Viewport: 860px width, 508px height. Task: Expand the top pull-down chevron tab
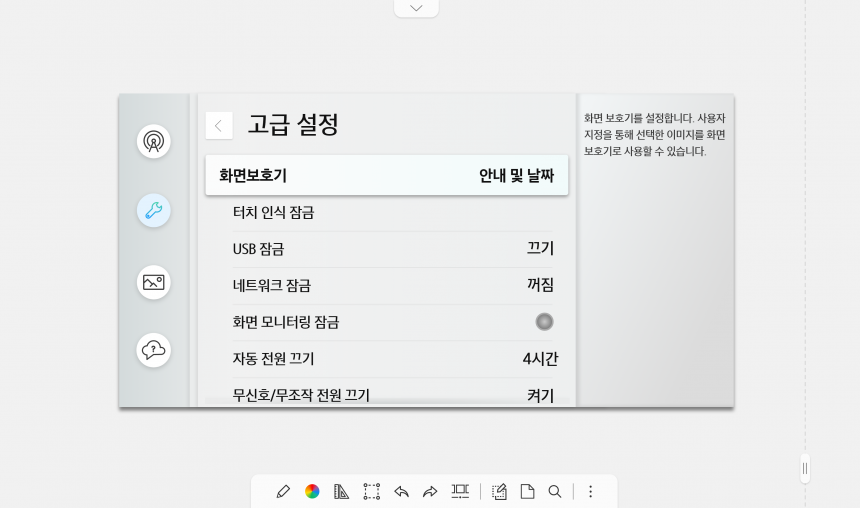pyautogui.click(x=416, y=8)
